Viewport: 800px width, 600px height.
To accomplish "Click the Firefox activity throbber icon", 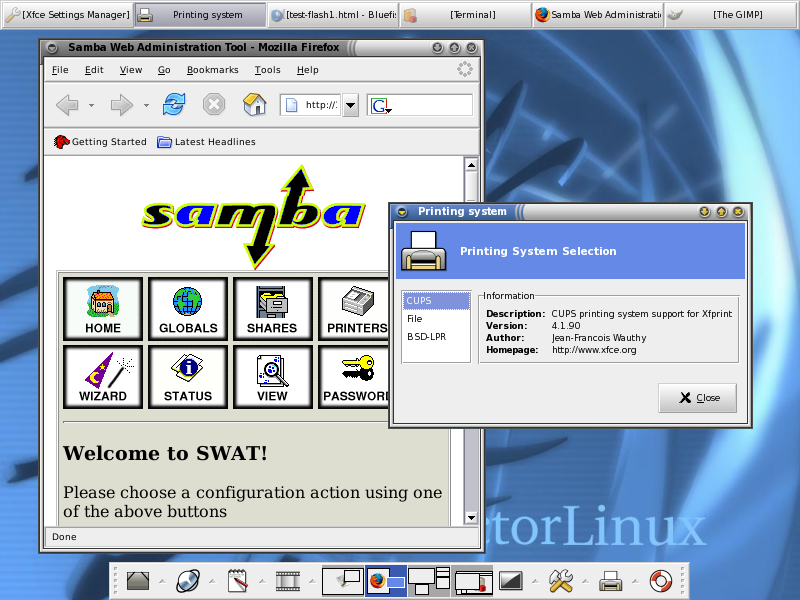I will click(465, 69).
